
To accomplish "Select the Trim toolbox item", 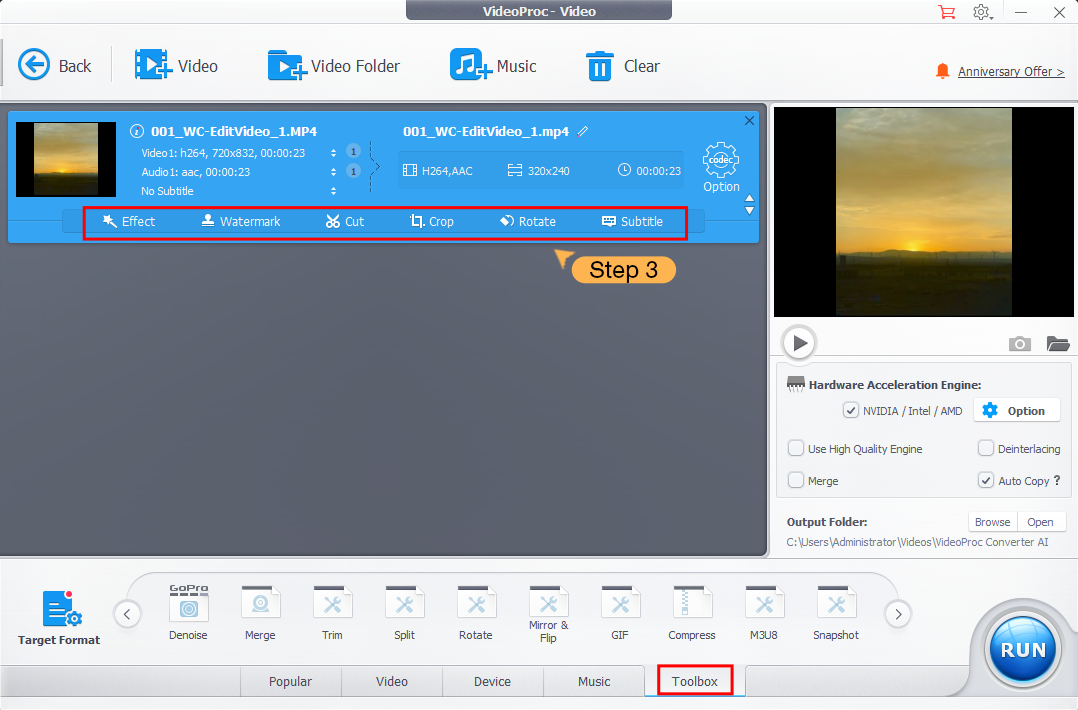I will tap(332, 613).
